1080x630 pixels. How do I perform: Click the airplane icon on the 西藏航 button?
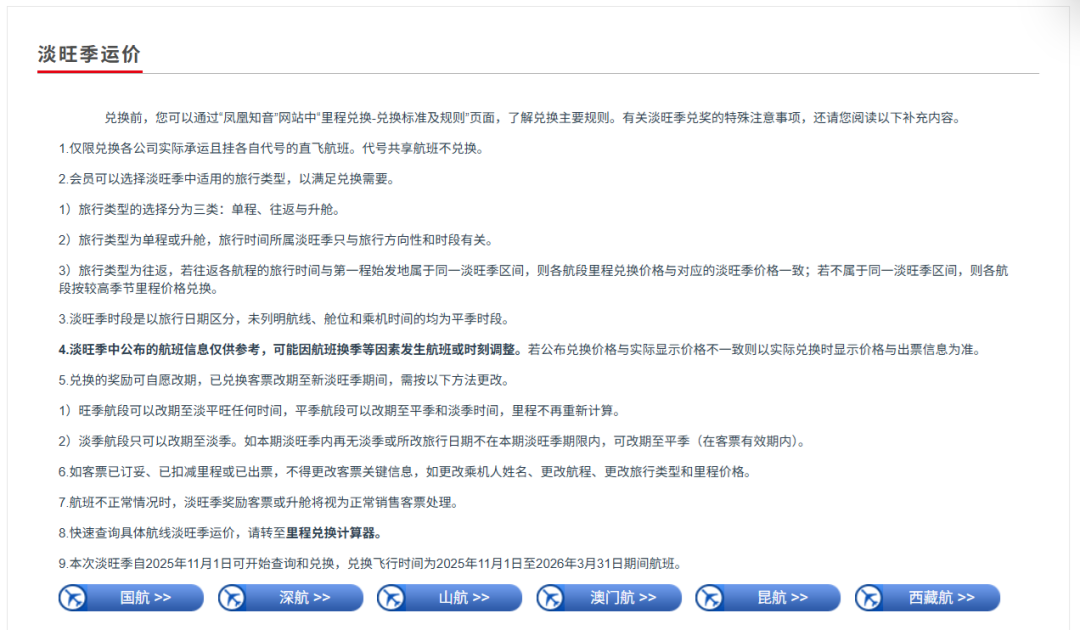[869, 597]
